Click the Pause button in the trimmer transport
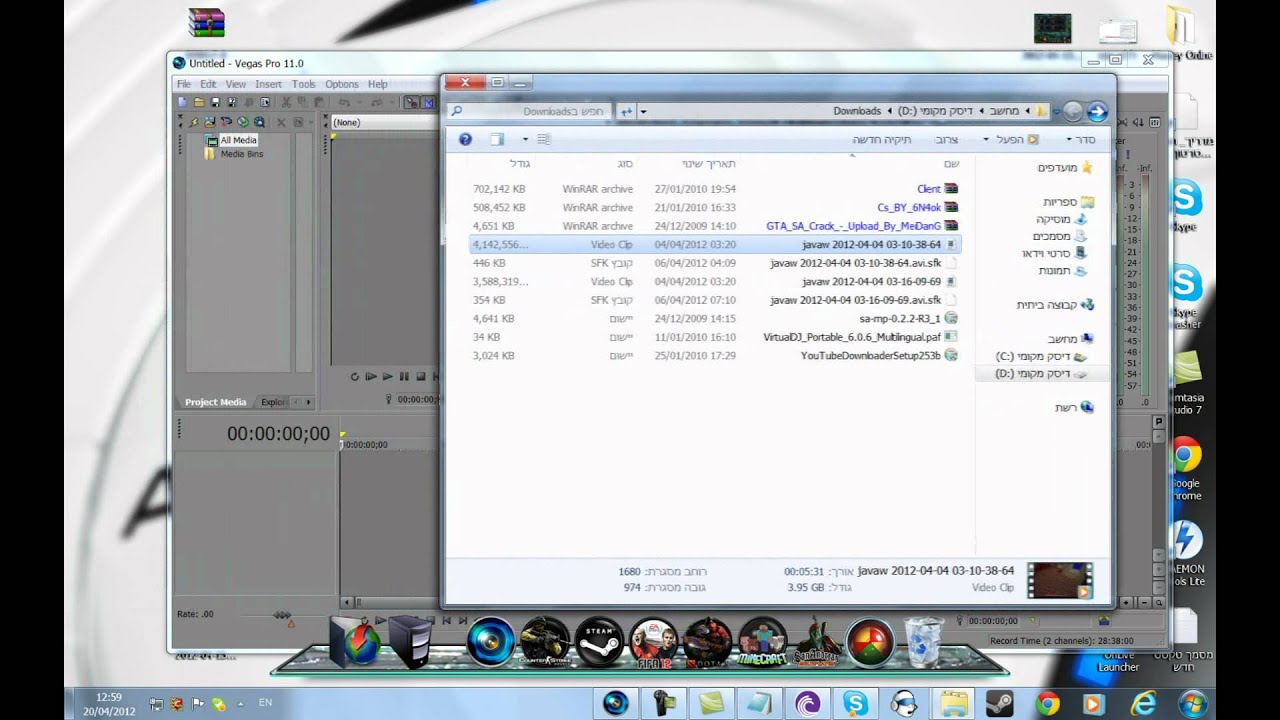This screenshot has height=720, width=1280. tap(404, 377)
